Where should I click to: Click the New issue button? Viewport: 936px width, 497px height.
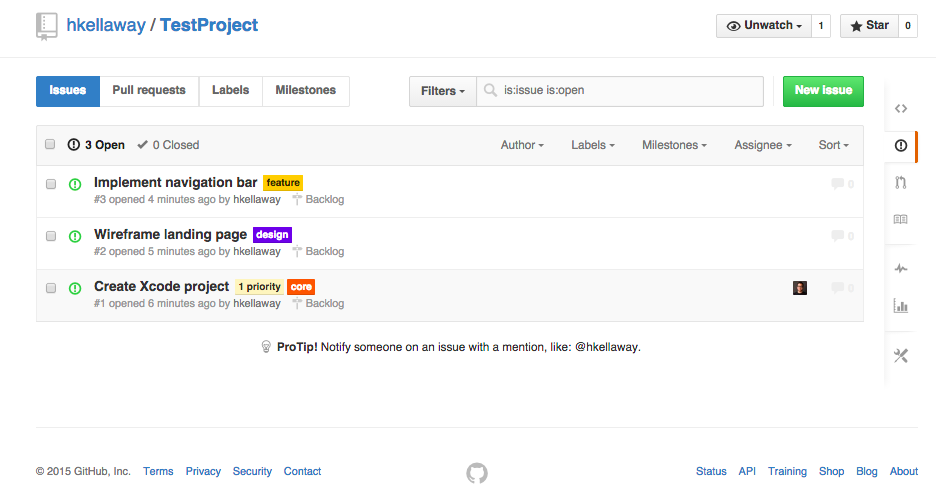point(823,91)
